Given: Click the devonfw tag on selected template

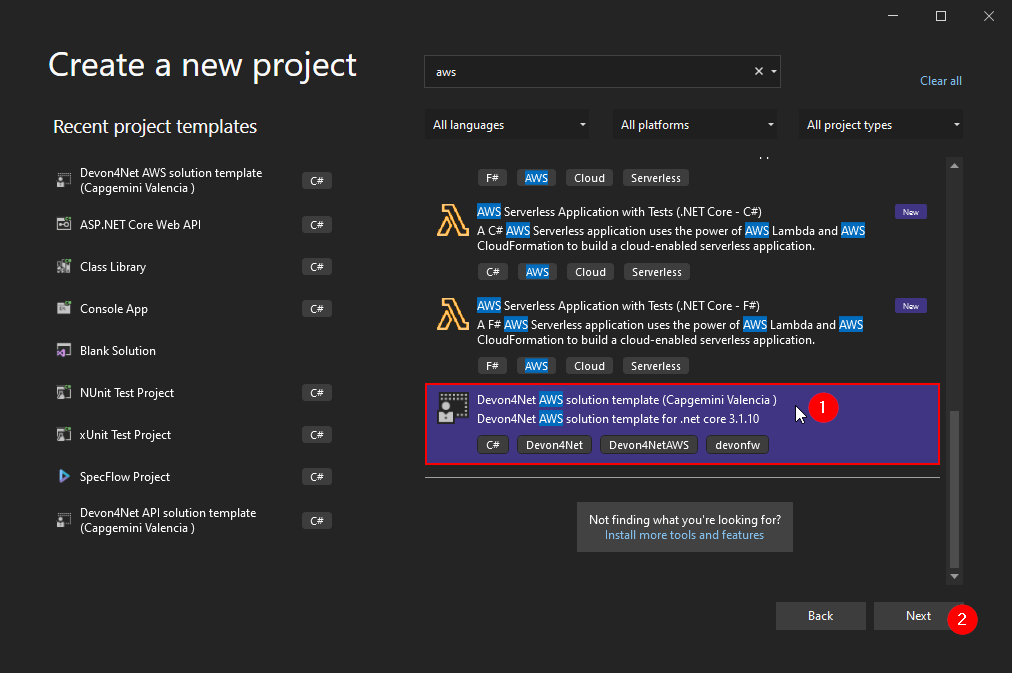Looking at the screenshot, I should pos(737,444).
